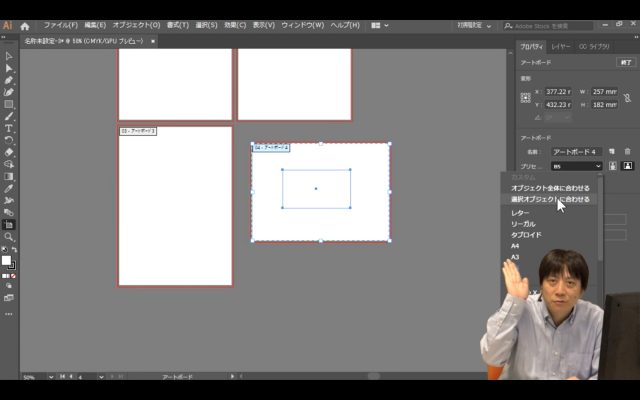The width and height of the screenshot is (640, 400).
Task: Select the Zoom tool
Action: 9,237
